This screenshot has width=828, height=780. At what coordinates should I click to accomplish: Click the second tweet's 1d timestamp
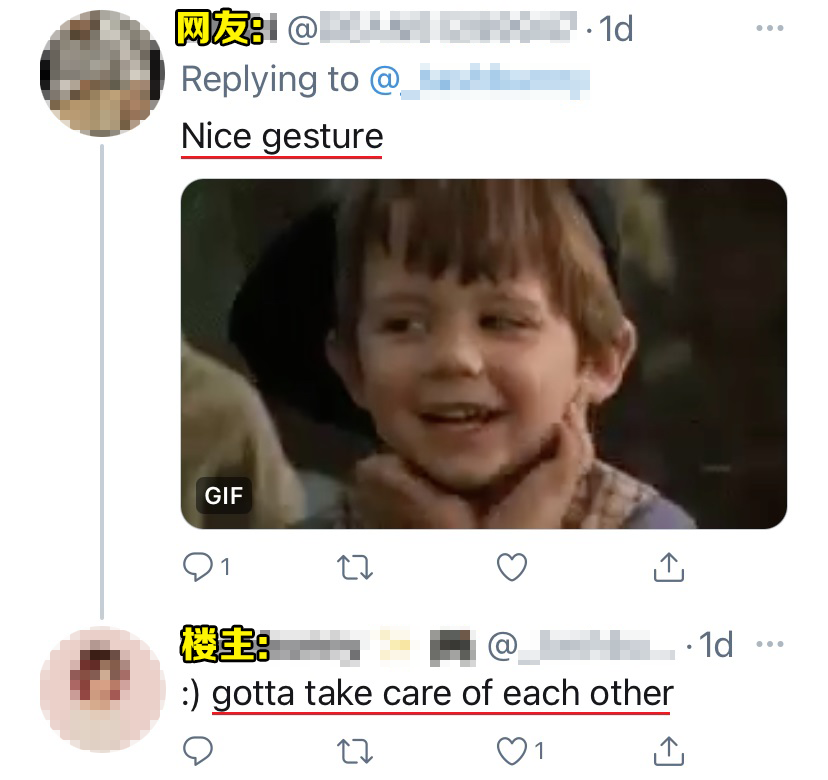coord(716,646)
